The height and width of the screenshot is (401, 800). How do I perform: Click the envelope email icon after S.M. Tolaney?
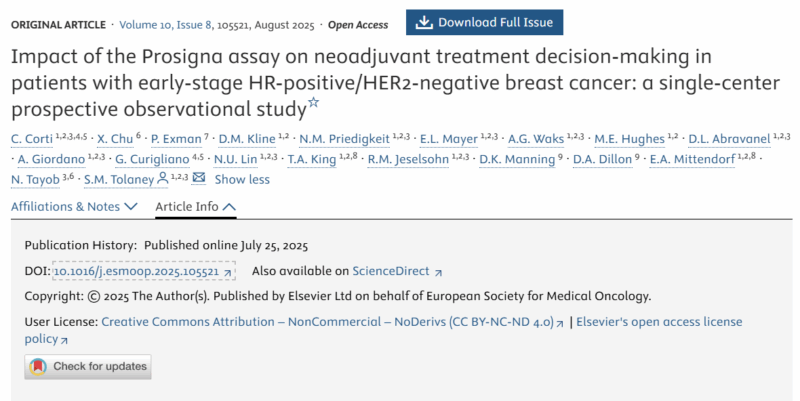point(198,178)
